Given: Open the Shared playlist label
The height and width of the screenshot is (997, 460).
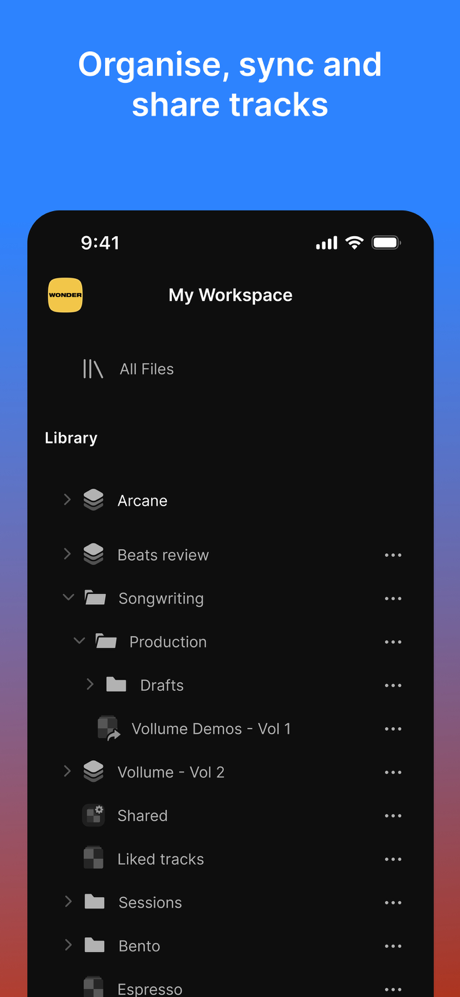Looking at the screenshot, I should pos(143,816).
